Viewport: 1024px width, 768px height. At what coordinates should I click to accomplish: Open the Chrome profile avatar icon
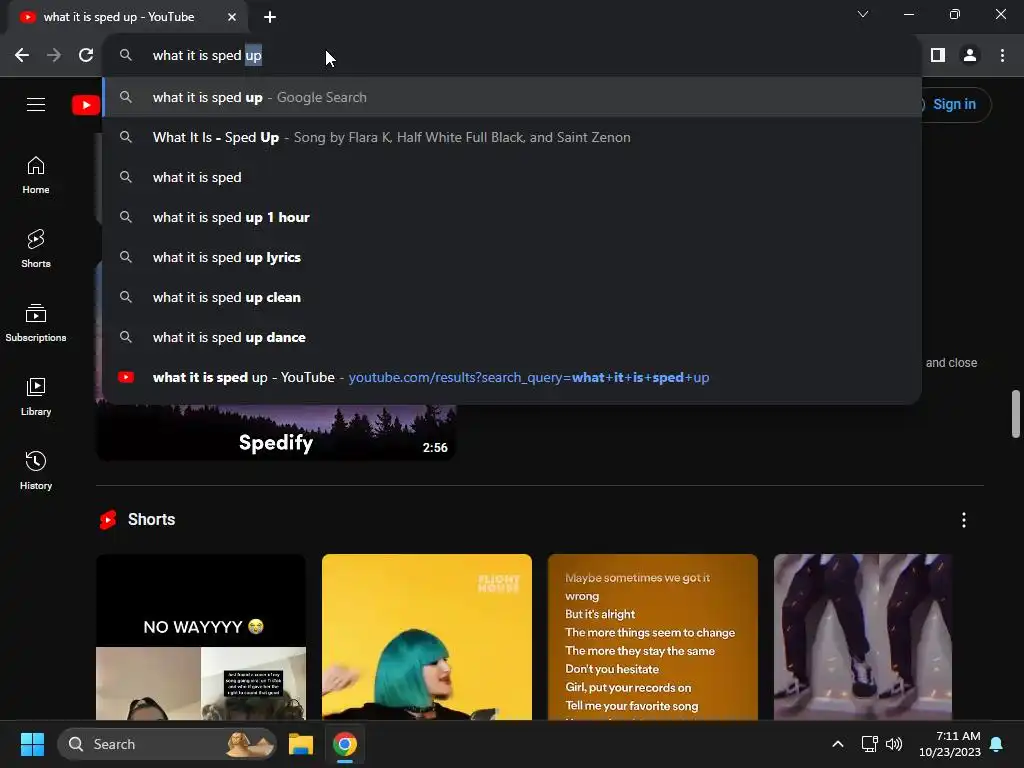coord(970,56)
